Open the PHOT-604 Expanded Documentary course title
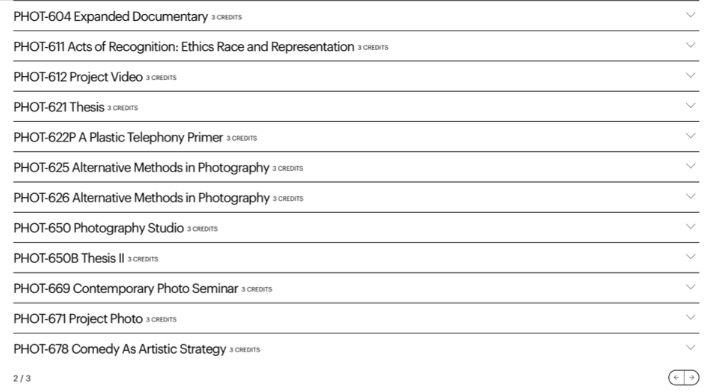 (x=111, y=17)
